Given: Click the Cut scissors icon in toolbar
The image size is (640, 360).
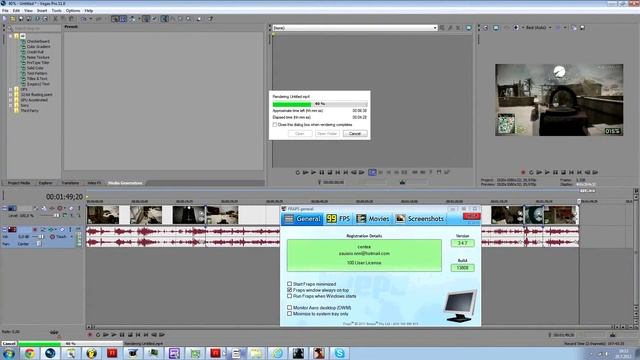Looking at the screenshot, I should [56, 18].
